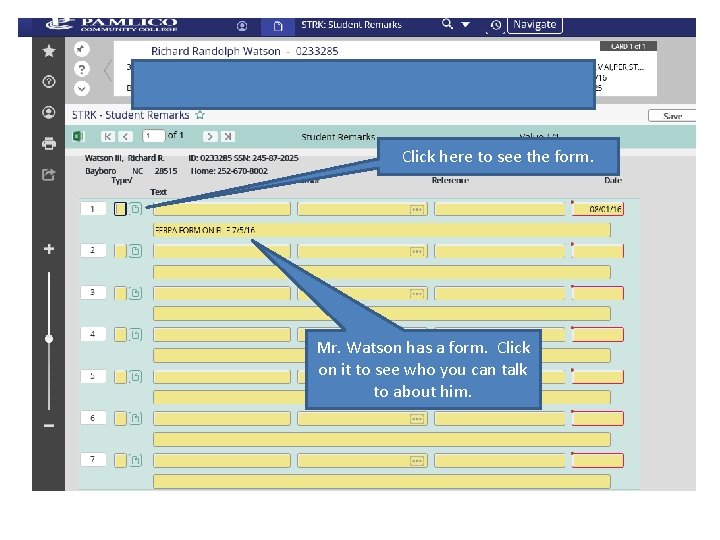Click the date field on row 3
This screenshot has height=540, width=720.
597,293
